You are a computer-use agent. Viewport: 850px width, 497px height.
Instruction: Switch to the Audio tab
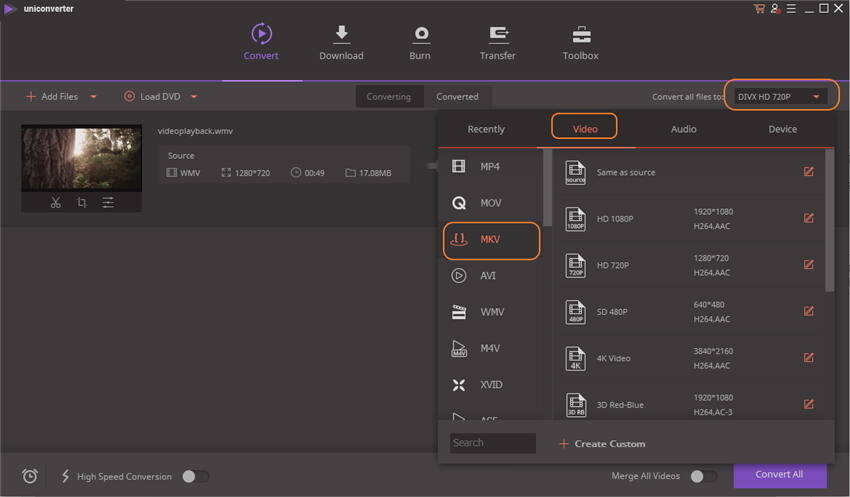pyautogui.click(x=684, y=129)
